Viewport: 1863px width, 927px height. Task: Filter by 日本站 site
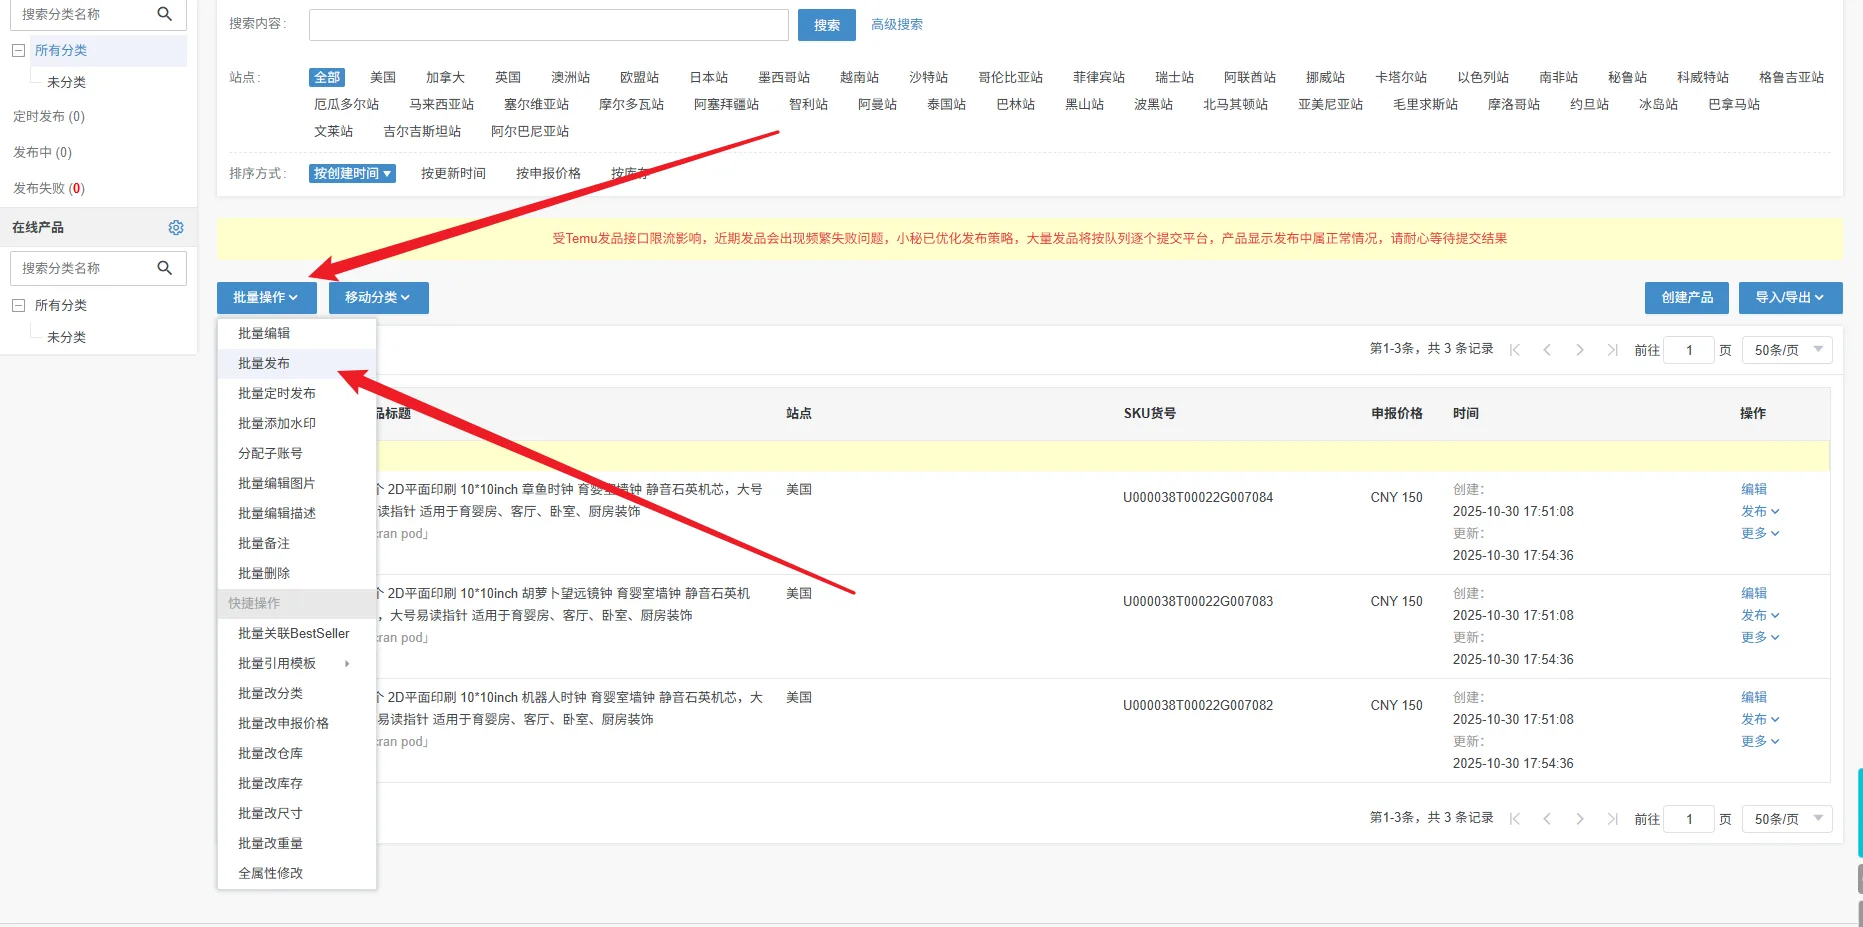coord(708,77)
